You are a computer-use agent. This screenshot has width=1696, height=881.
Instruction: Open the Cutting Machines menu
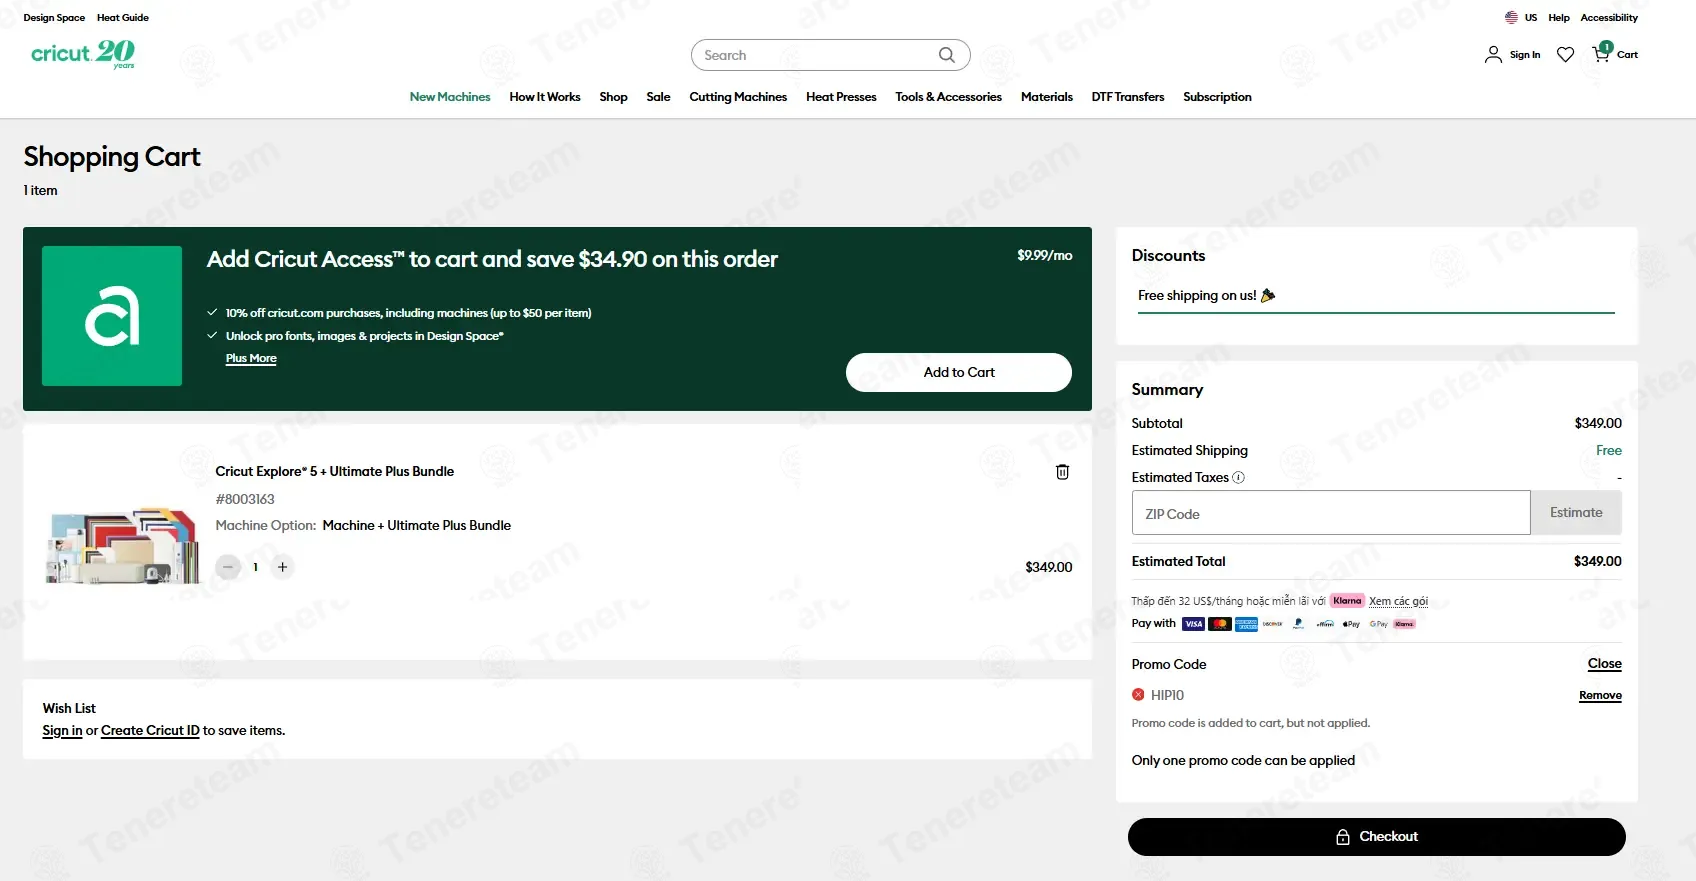tap(738, 97)
